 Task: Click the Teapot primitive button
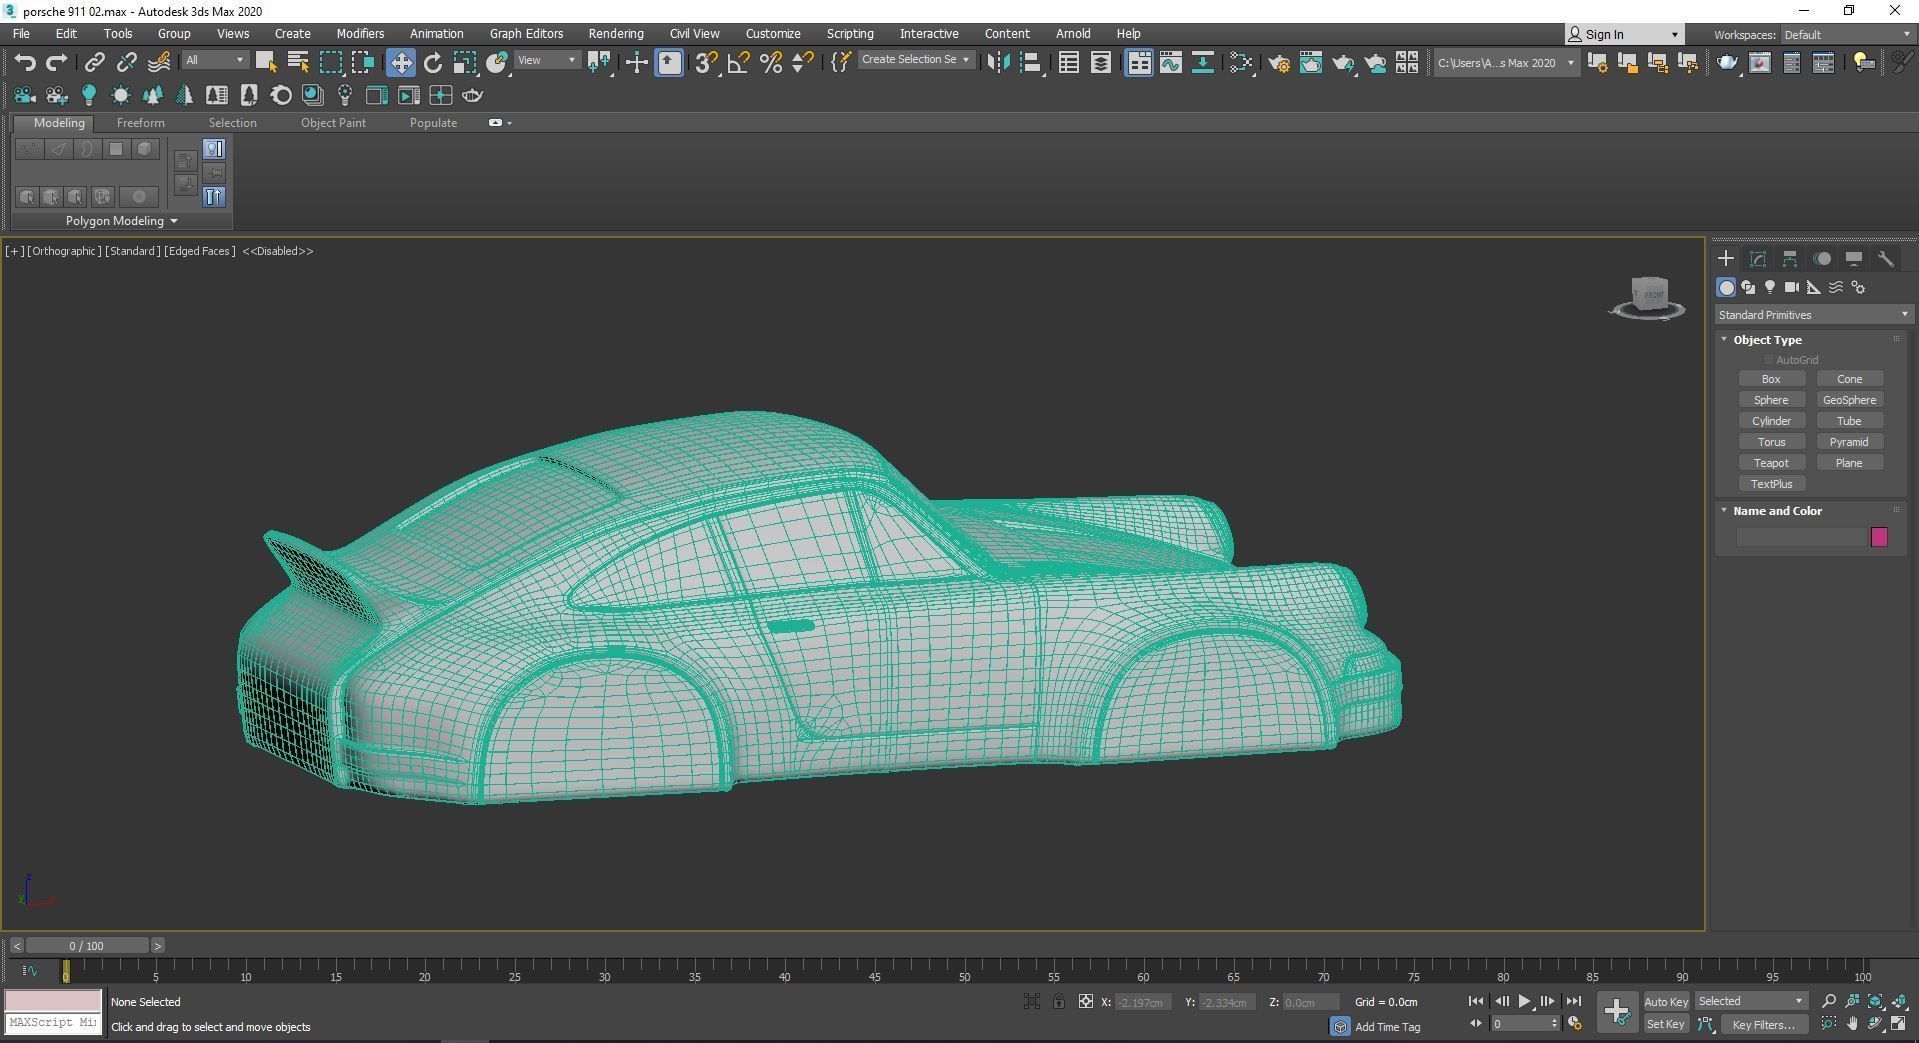[x=1771, y=463]
